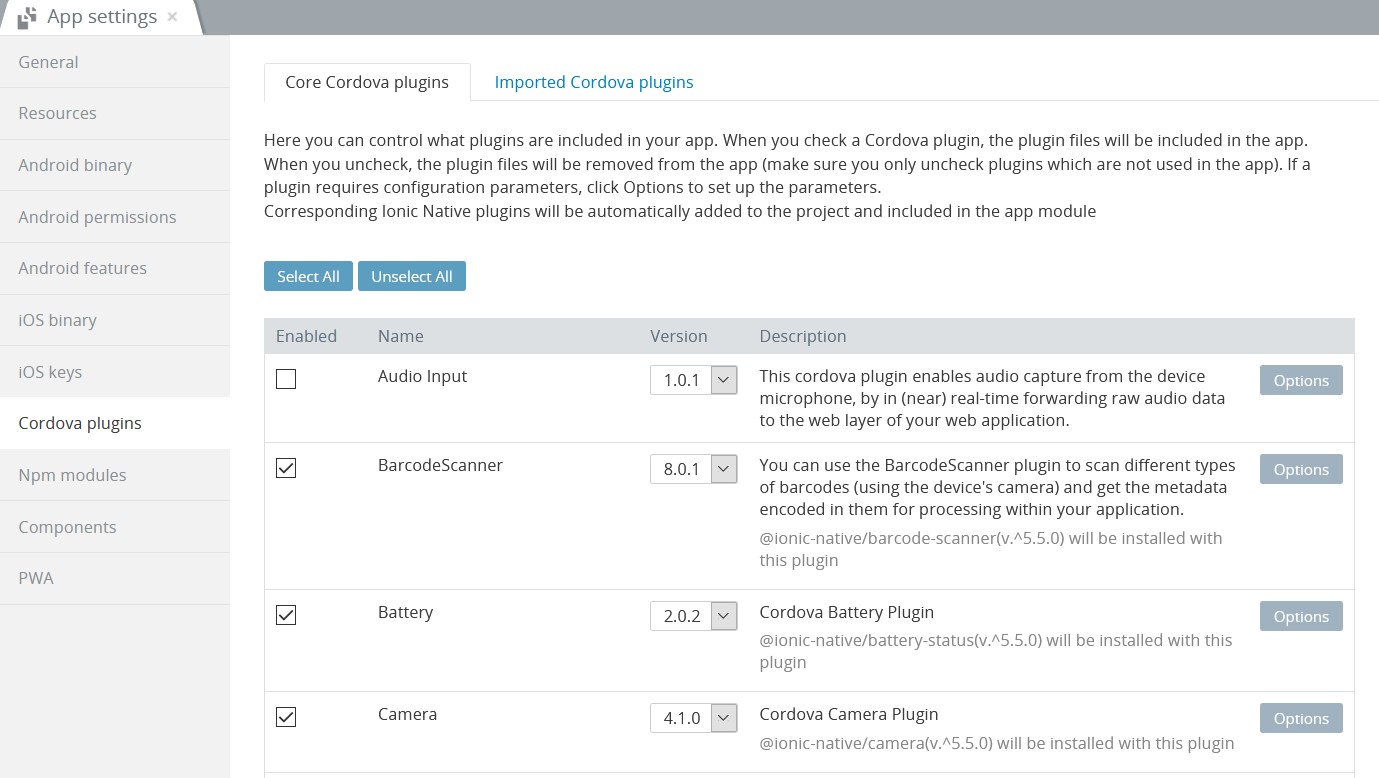The width and height of the screenshot is (1379, 778).
Task: Open iOS keys settings
Action: (115, 372)
